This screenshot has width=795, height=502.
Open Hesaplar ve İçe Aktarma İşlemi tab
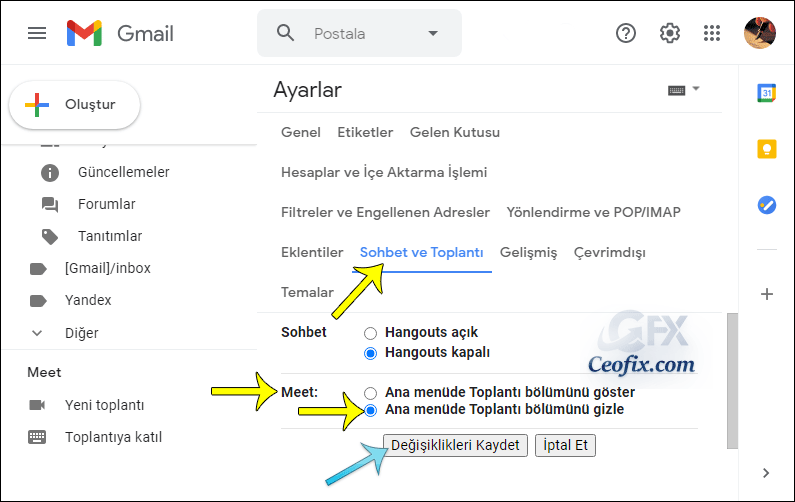point(384,172)
